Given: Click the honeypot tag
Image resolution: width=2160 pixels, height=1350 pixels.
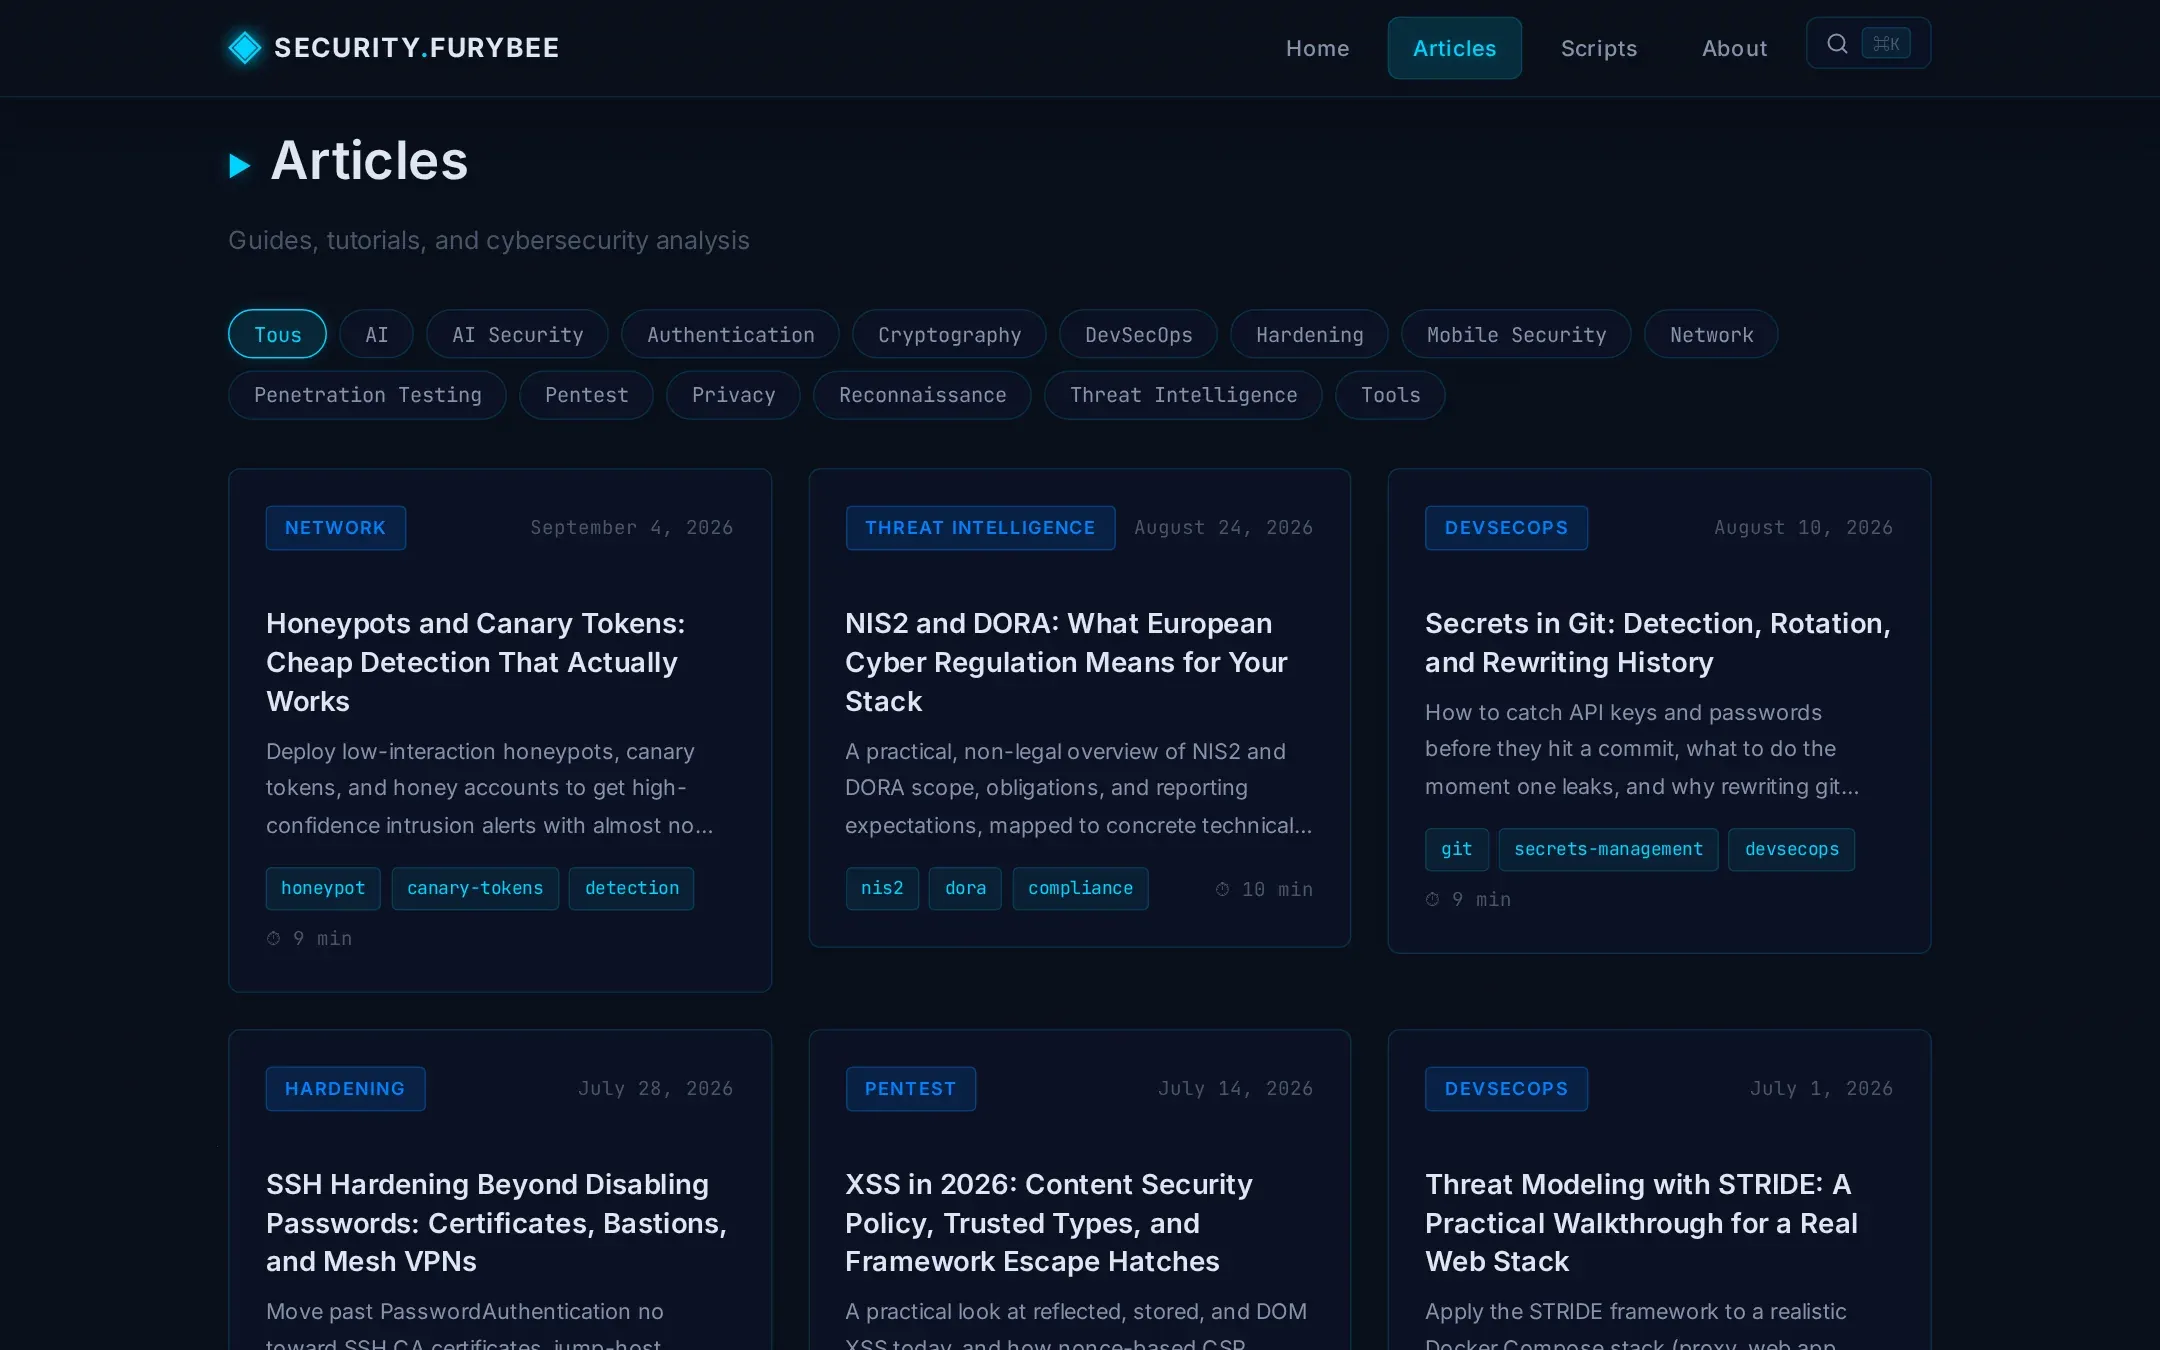Looking at the screenshot, I should [323, 888].
